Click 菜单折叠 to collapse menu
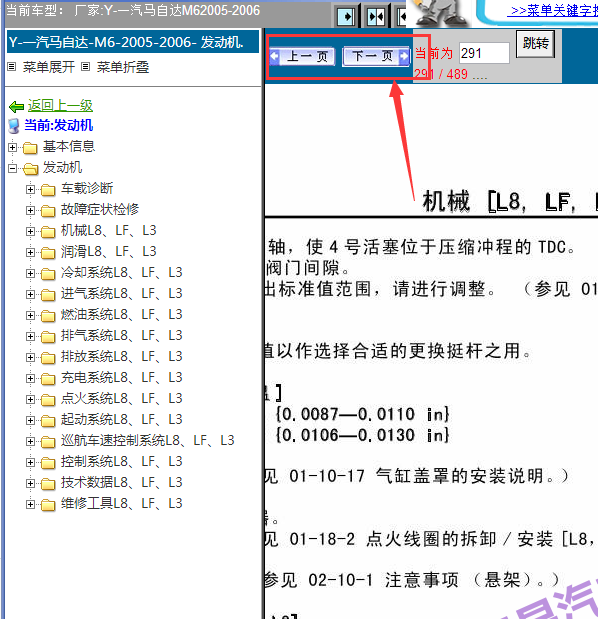The height and width of the screenshot is (619, 598). pos(123,67)
